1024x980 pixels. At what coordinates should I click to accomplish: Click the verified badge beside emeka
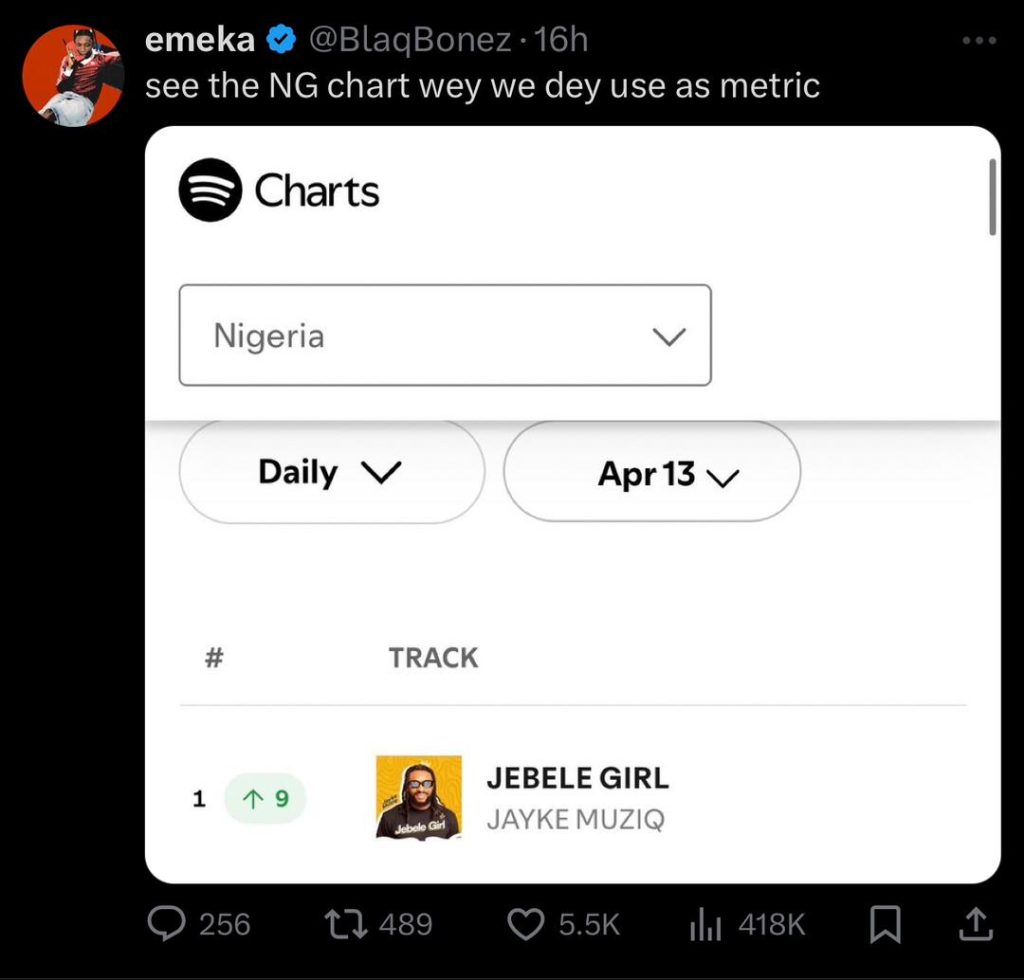pos(281,40)
